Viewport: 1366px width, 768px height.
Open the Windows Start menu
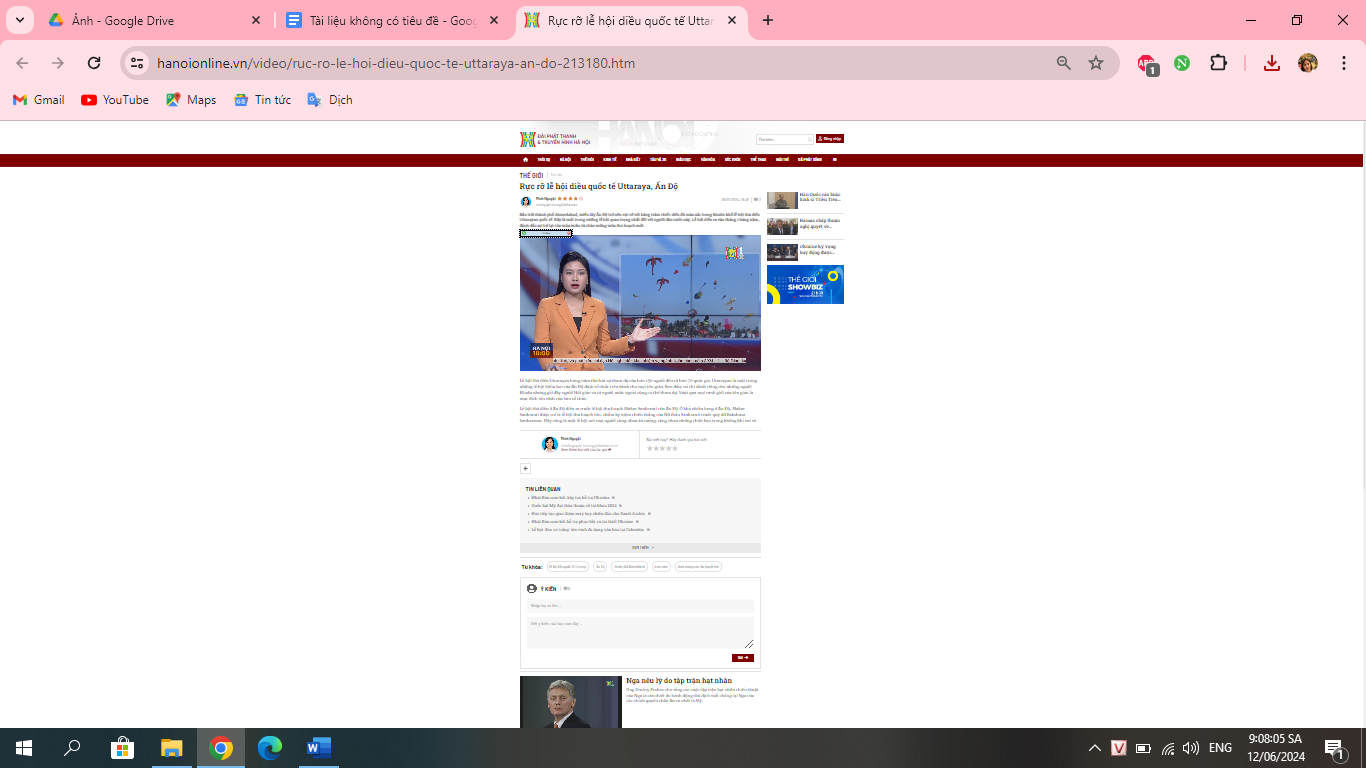[x=24, y=748]
